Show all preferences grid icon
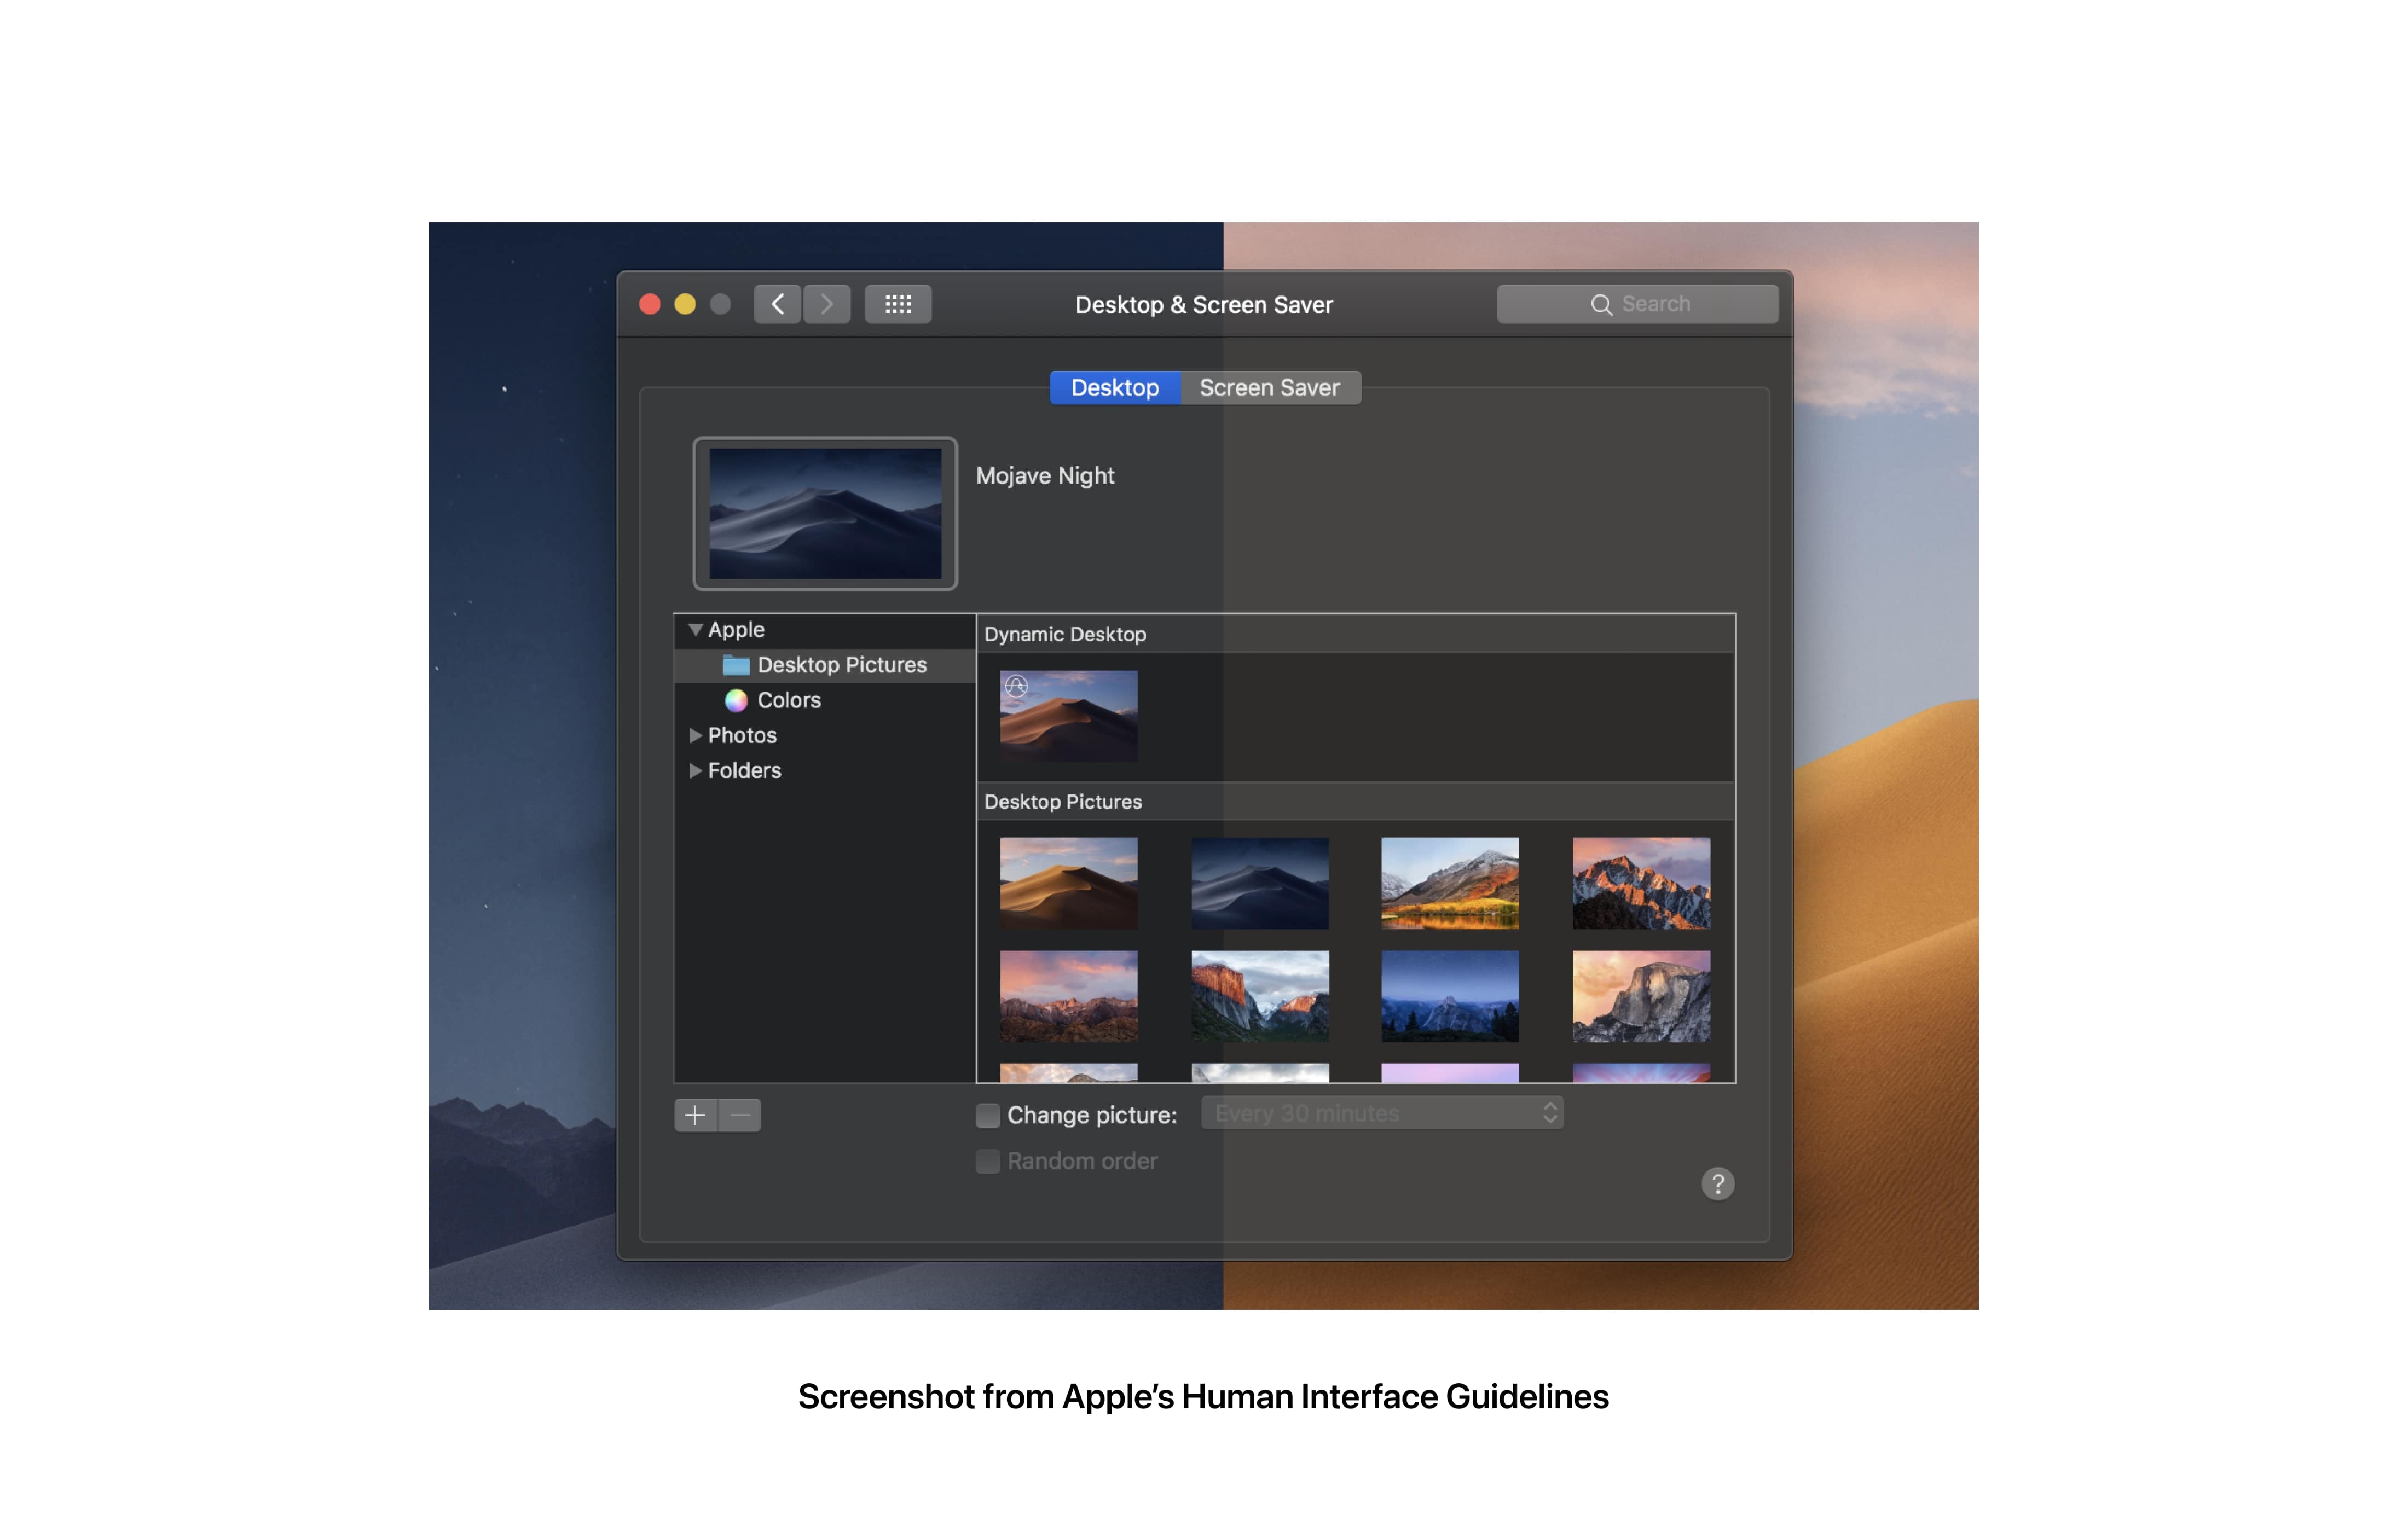2408x1532 pixels. click(897, 304)
